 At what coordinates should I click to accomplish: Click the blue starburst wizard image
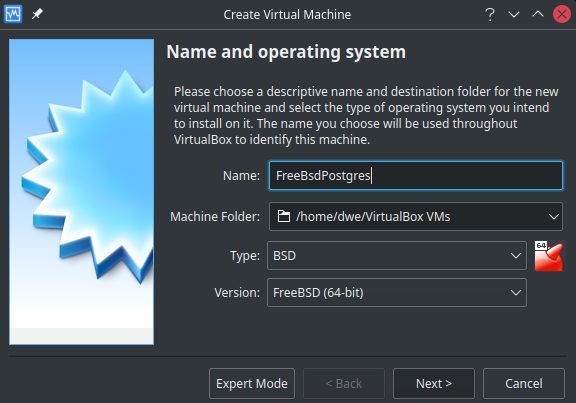click(x=82, y=192)
